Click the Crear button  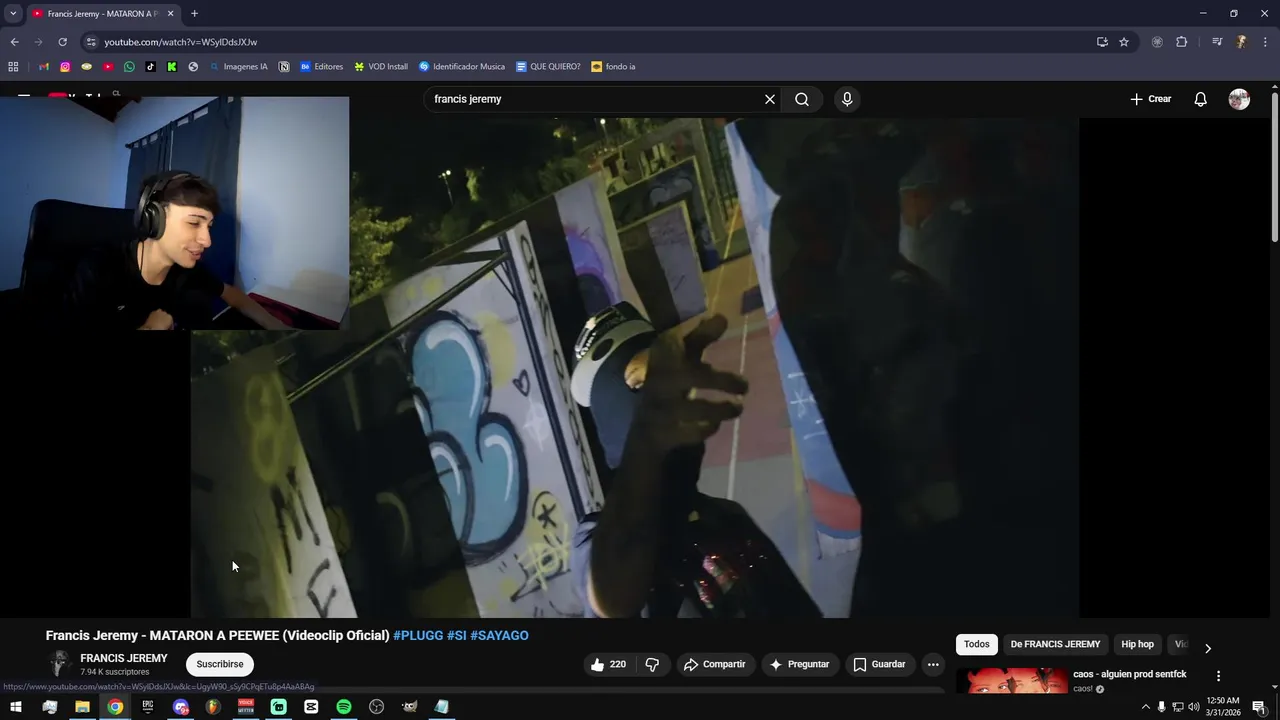[1151, 99]
